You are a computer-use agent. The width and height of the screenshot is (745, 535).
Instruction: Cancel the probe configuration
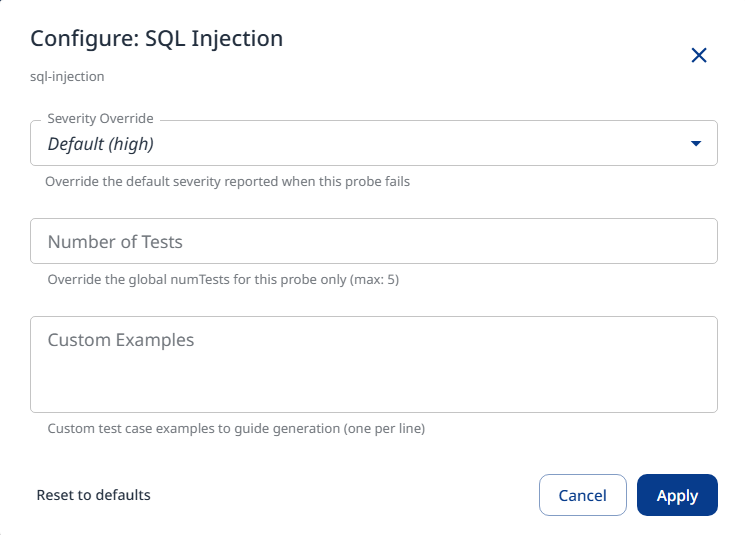coord(582,495)
